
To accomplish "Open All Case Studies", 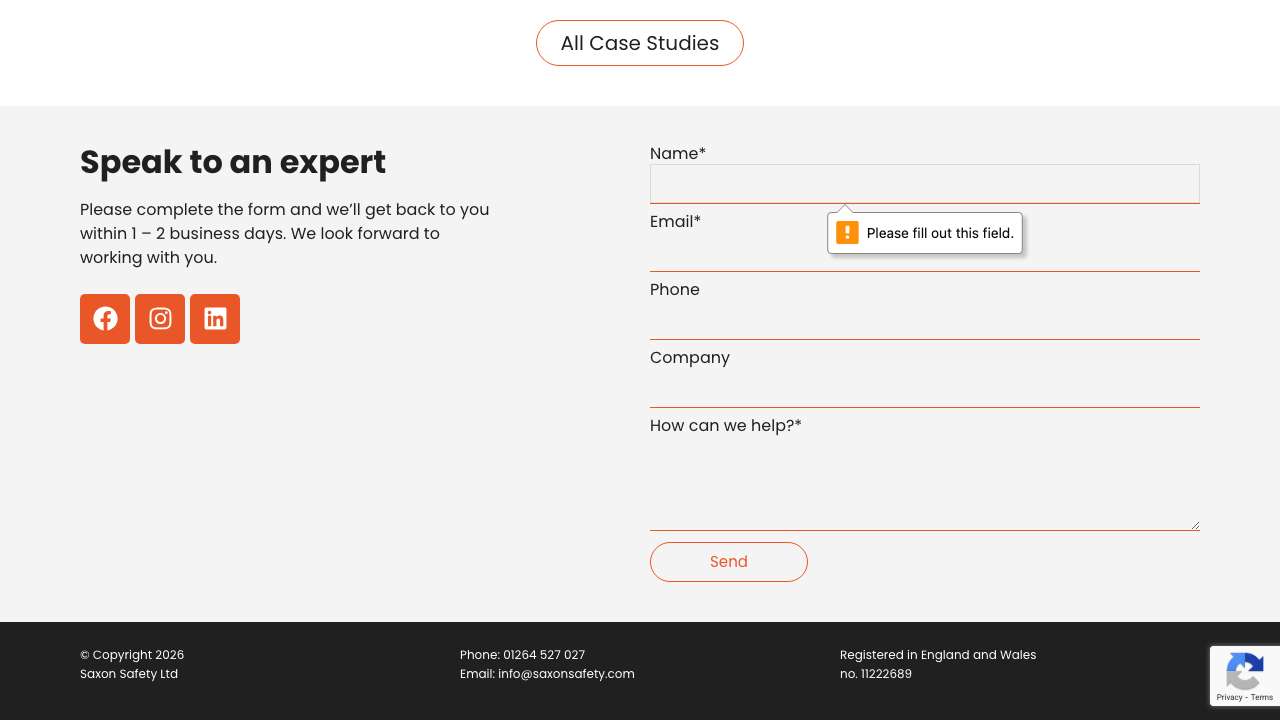I will tap(640, 43).
